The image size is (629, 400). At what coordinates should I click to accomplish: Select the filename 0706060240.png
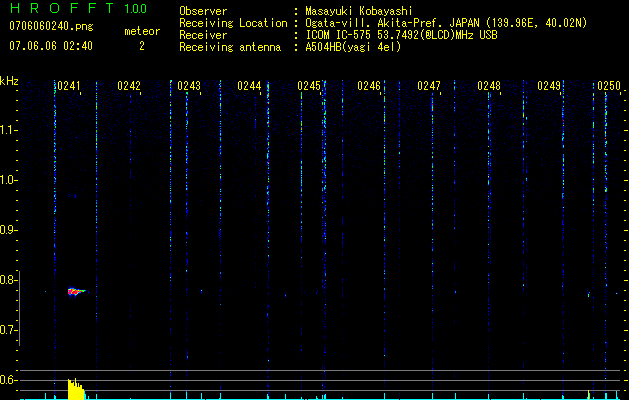click(x=51, y=27)
